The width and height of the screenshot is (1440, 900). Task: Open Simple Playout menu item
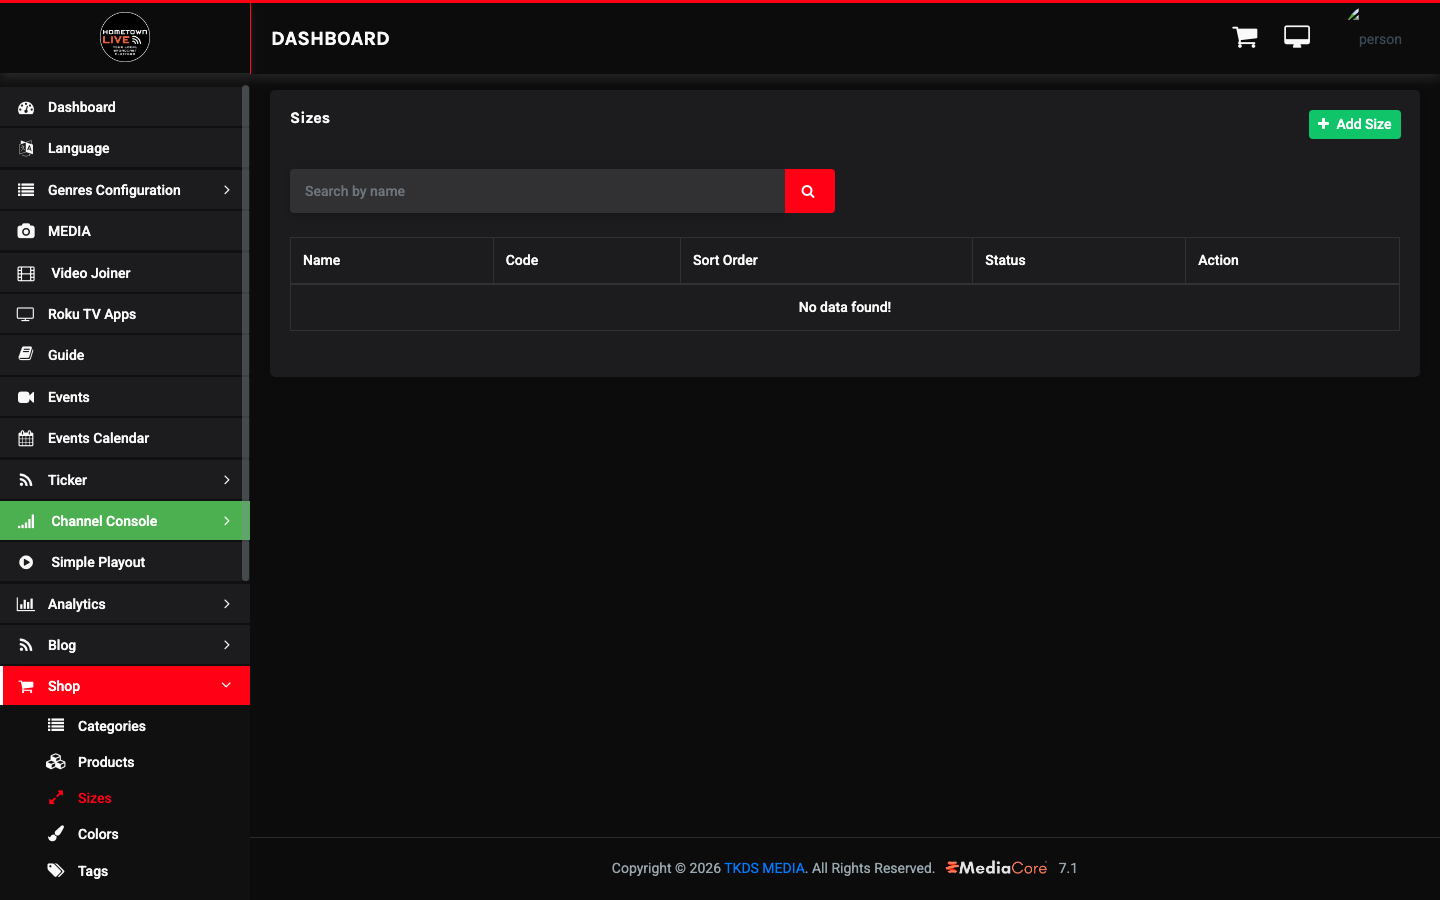tap(121, 562)
